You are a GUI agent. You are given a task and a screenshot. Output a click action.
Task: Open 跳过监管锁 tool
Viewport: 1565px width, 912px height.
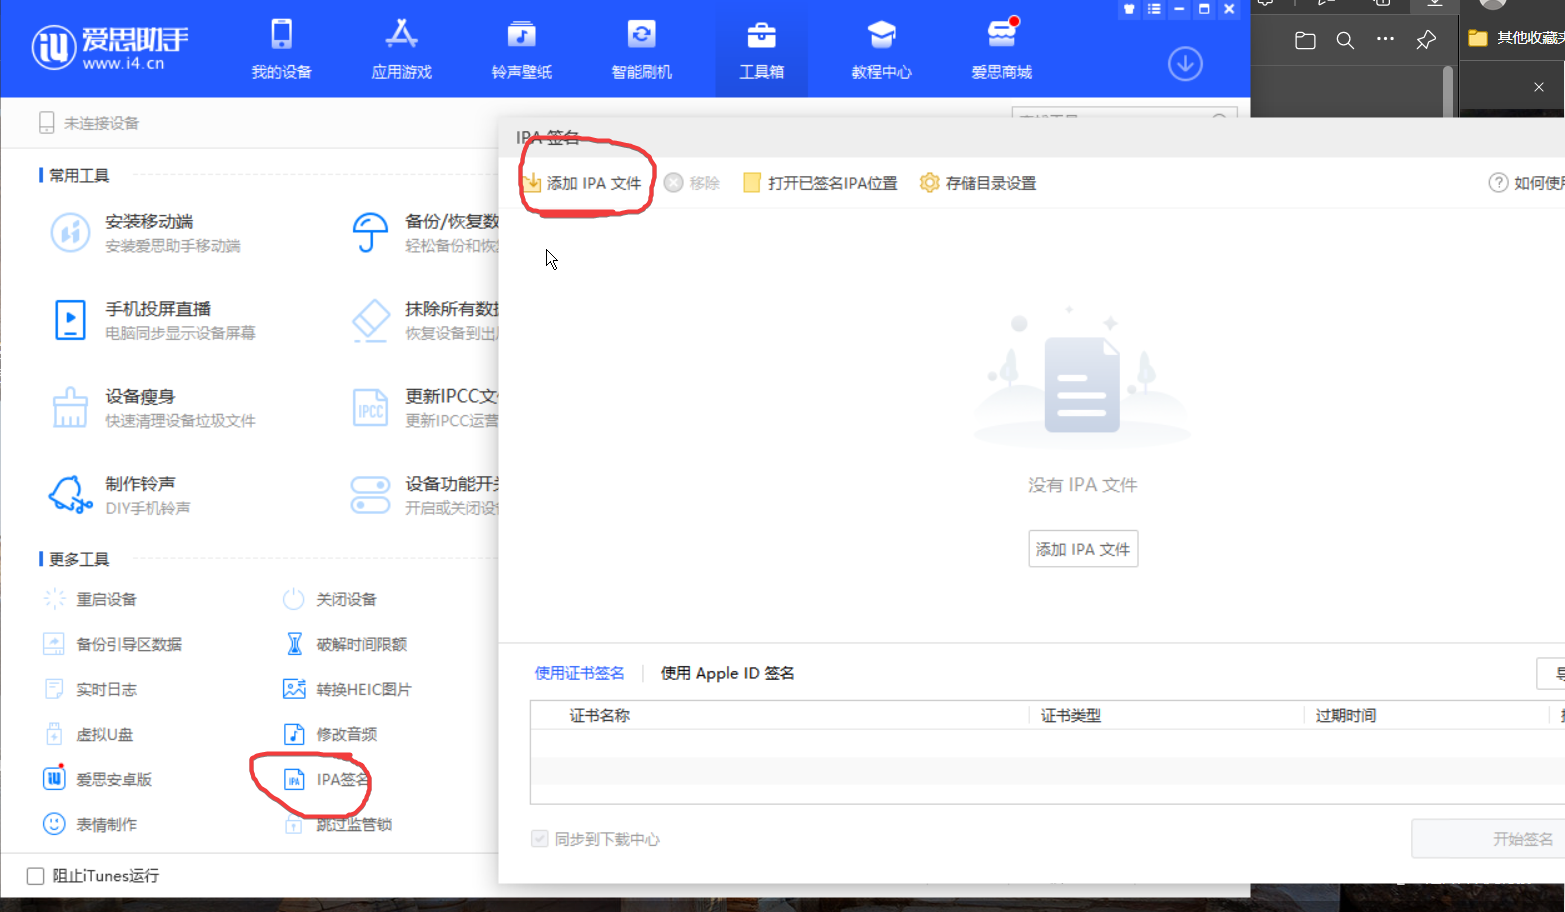tap(338, 824)
